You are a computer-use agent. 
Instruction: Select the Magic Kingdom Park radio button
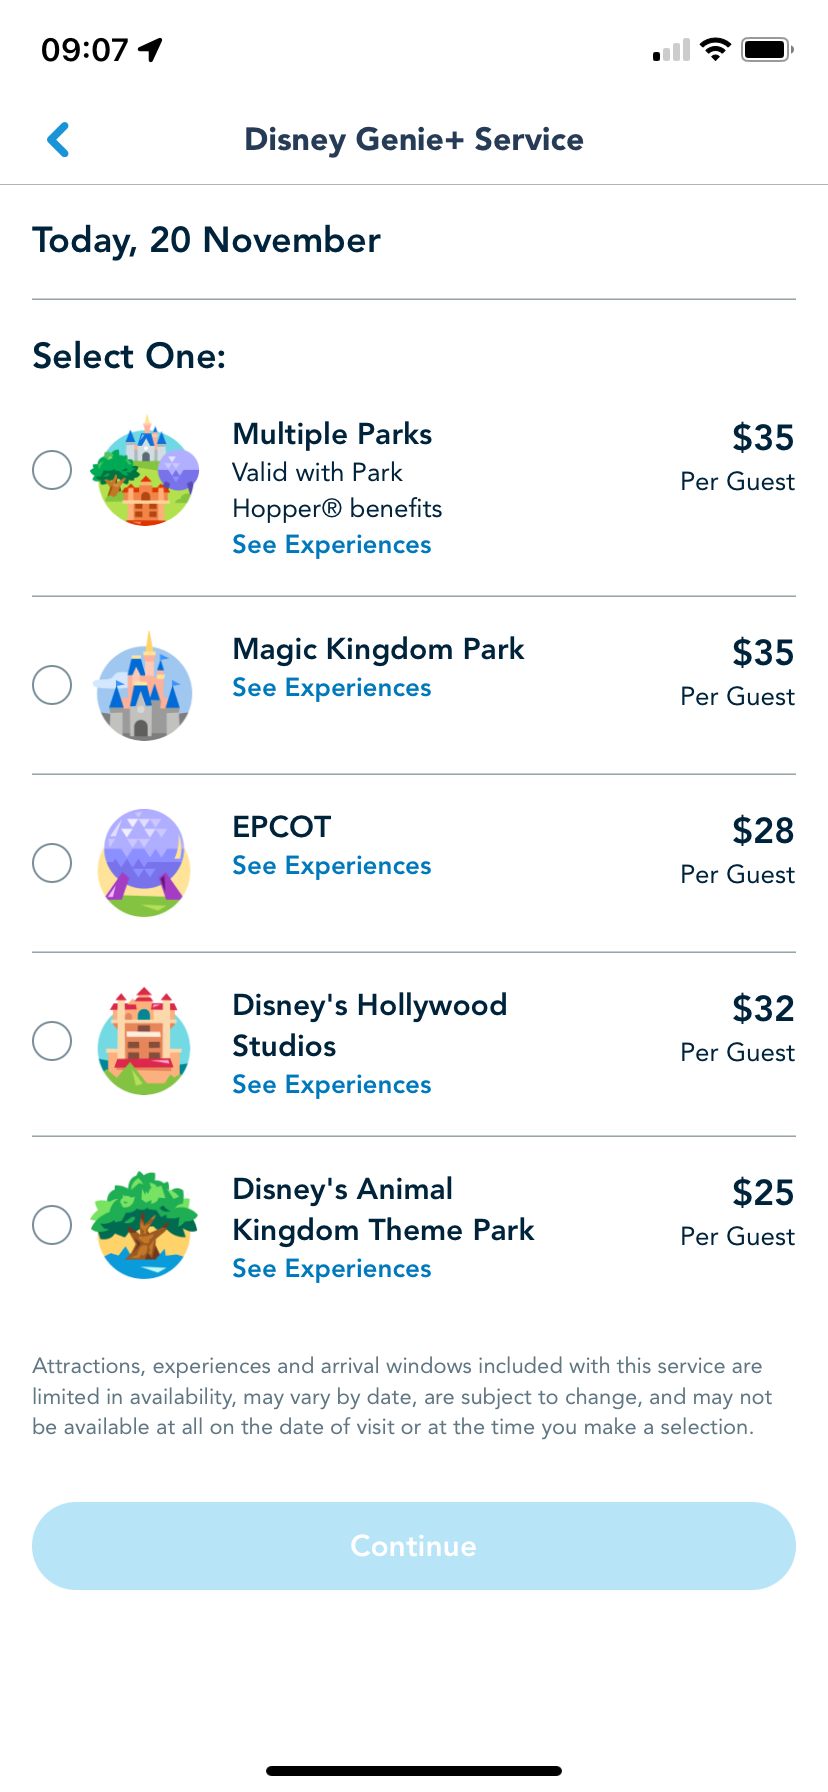pos(52,685)
